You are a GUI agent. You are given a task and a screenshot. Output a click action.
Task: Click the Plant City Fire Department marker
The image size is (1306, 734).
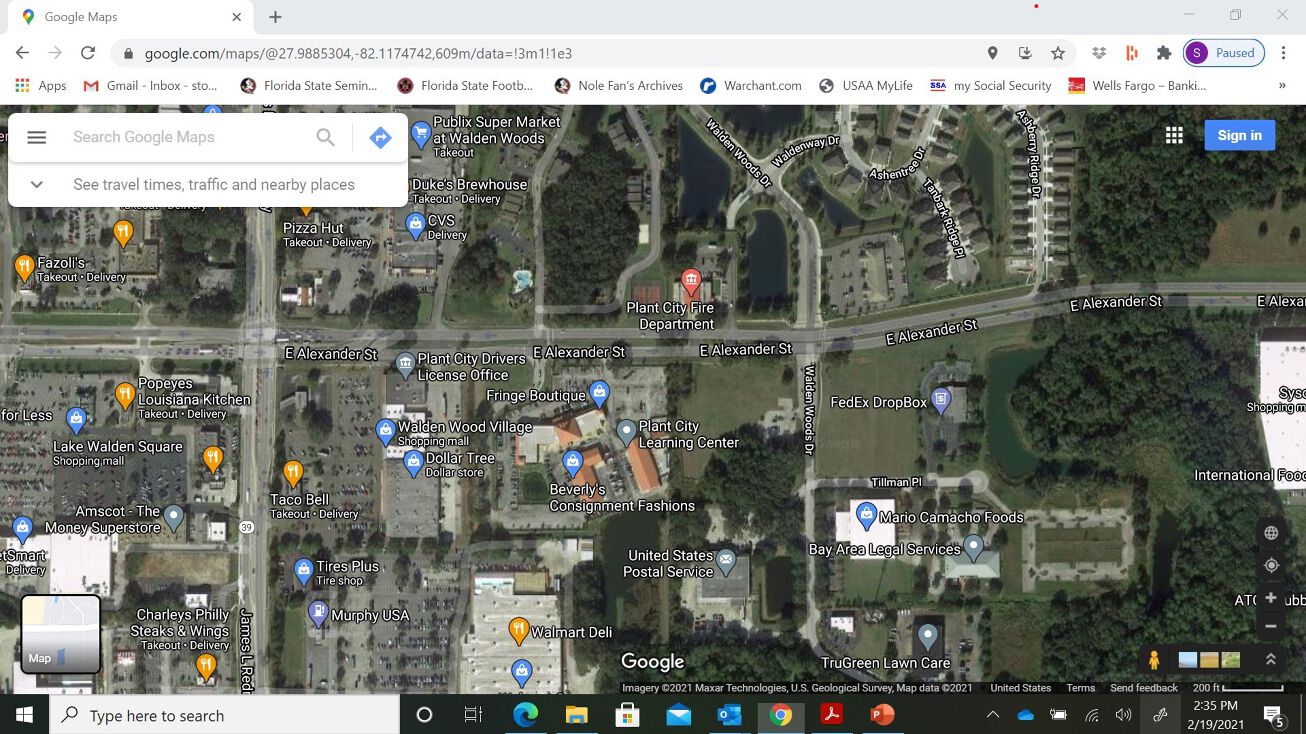pos(692,283)
